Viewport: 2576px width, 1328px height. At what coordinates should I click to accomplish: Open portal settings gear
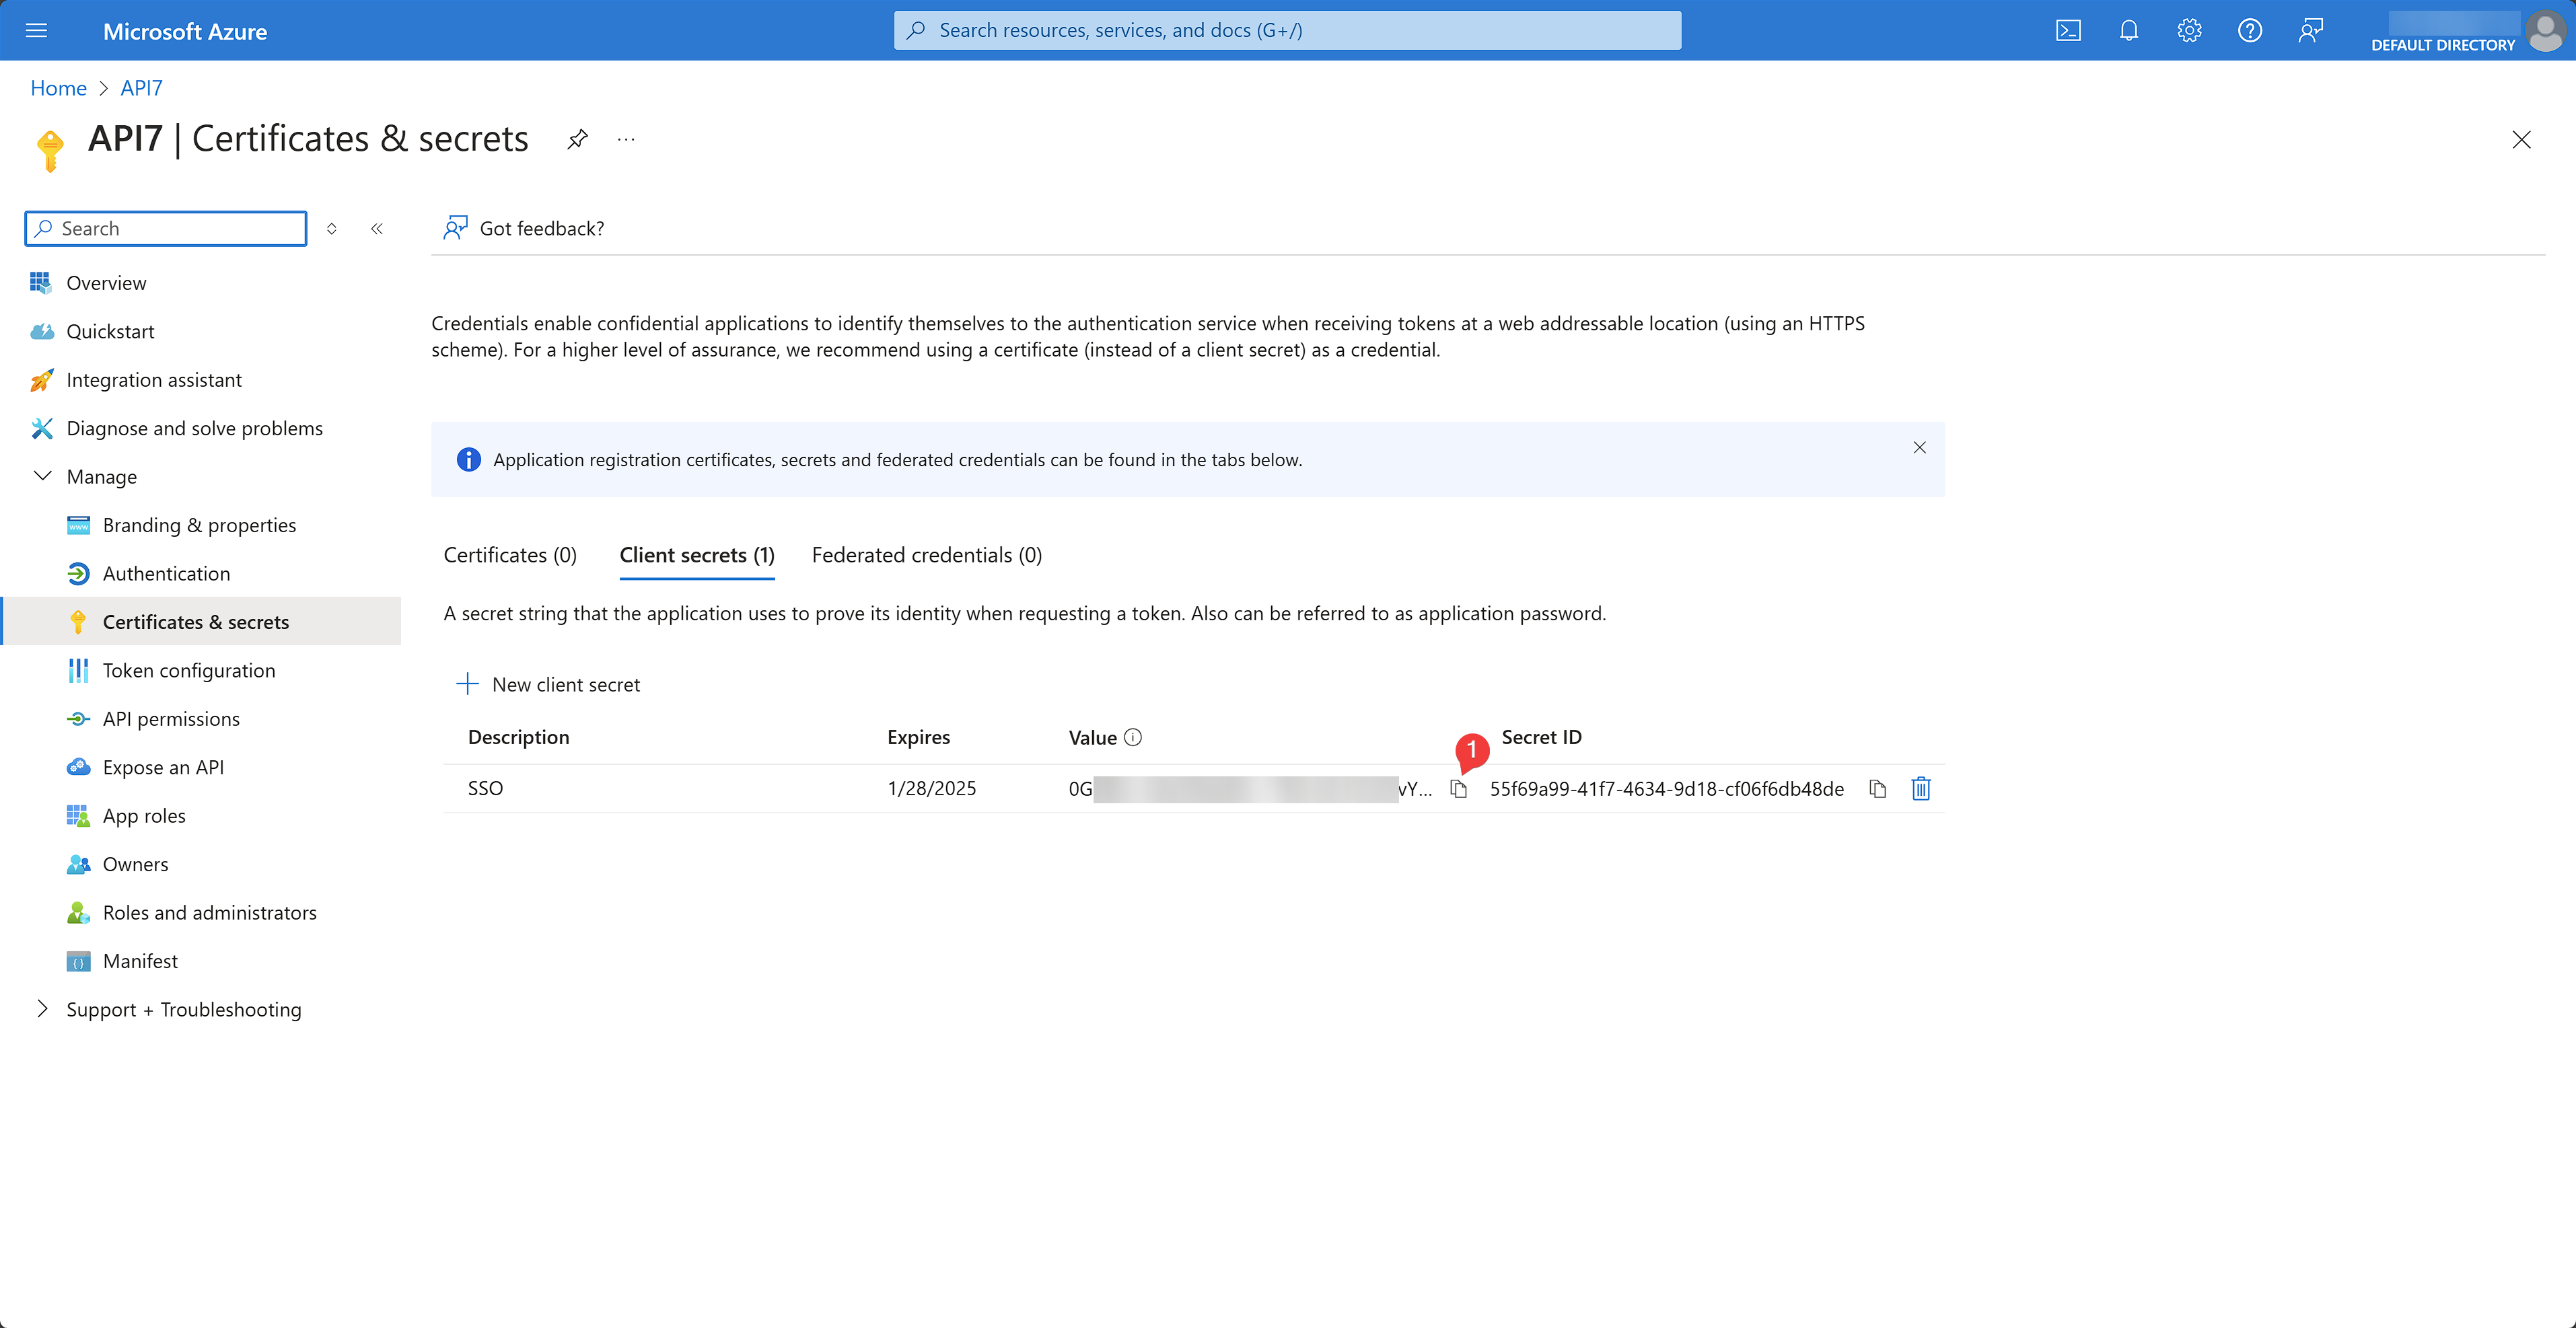(2189, 30)
